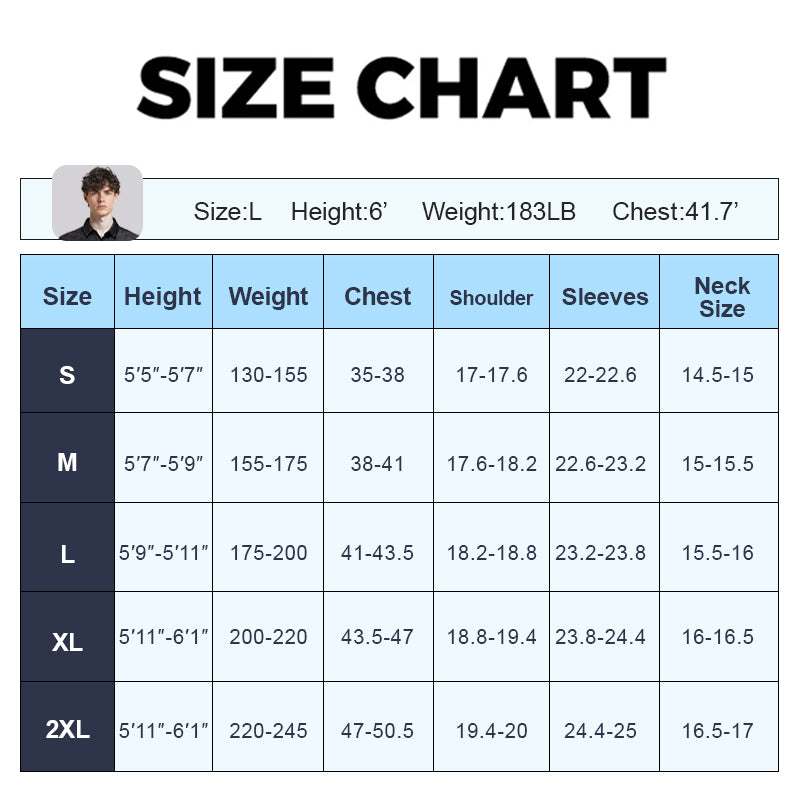The height and width of the screenshot is (800, 800).
Task: Select the XL size row label
Action: 67,641
